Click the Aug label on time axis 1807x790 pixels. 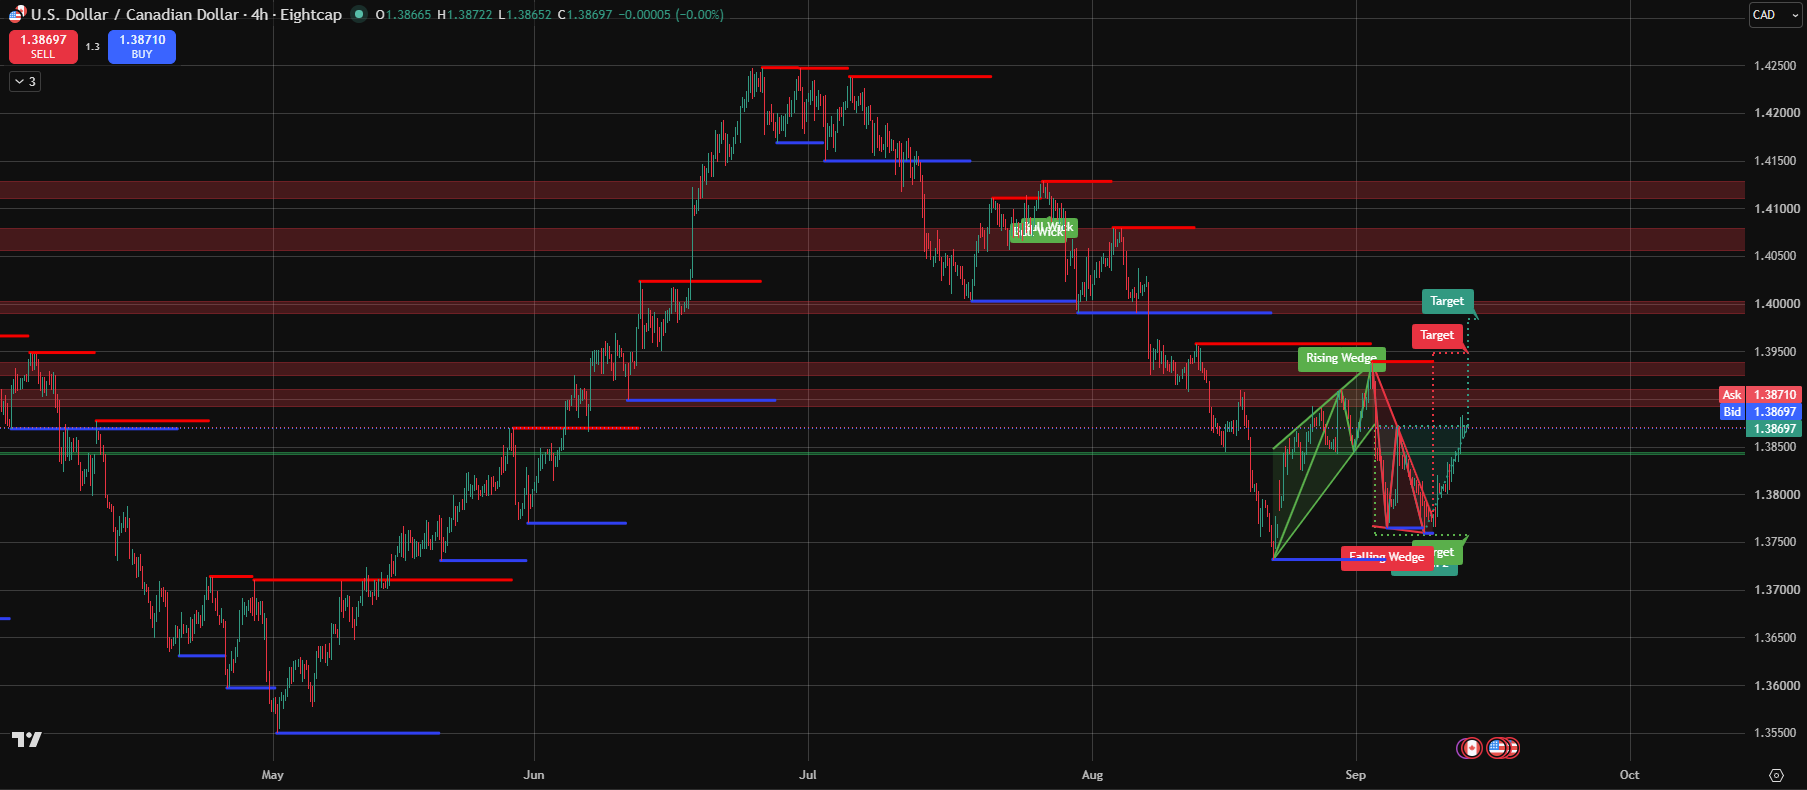[1092, 775]
